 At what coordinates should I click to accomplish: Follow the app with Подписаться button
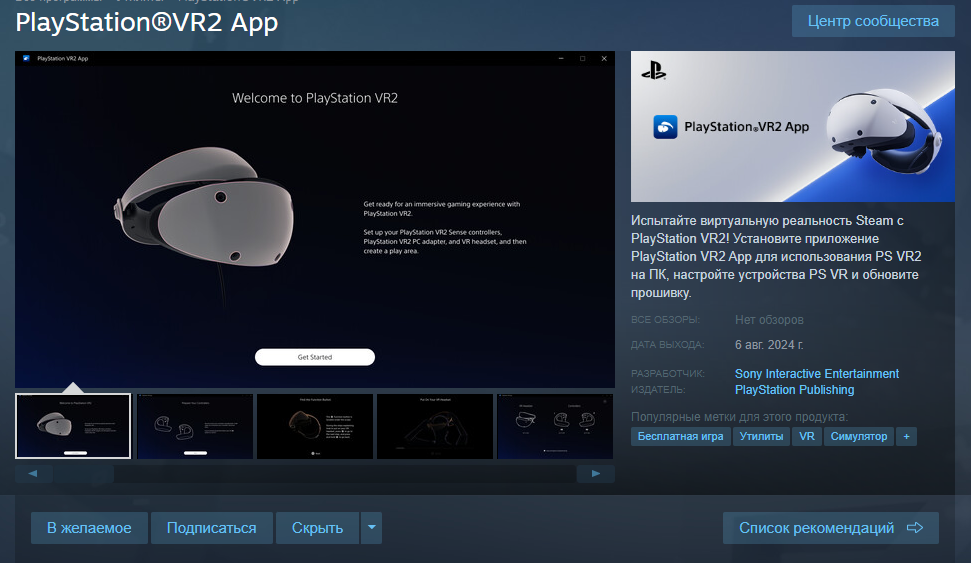[x=211, y=528]
